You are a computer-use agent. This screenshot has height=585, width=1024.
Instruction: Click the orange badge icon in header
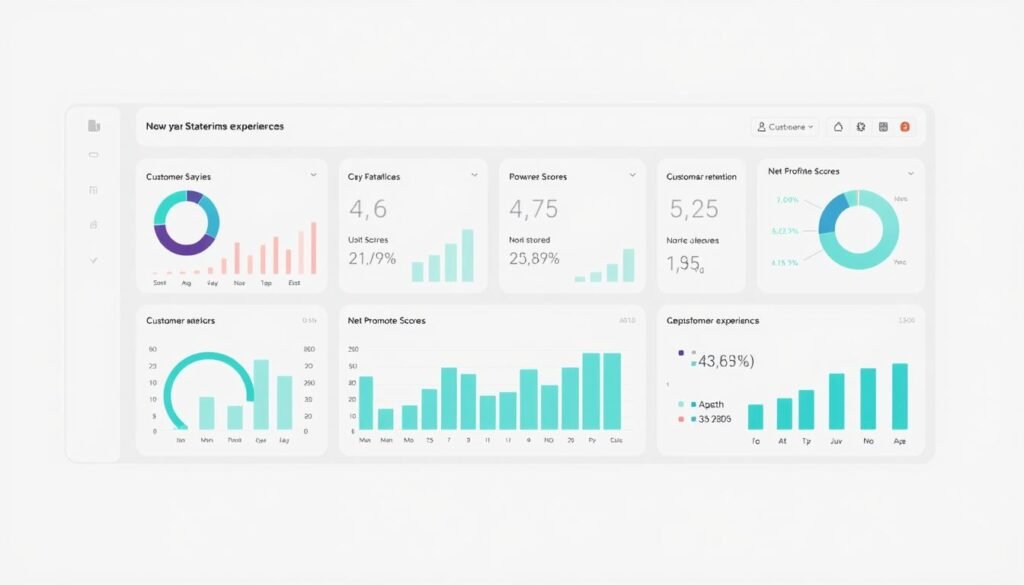(905, 127)
